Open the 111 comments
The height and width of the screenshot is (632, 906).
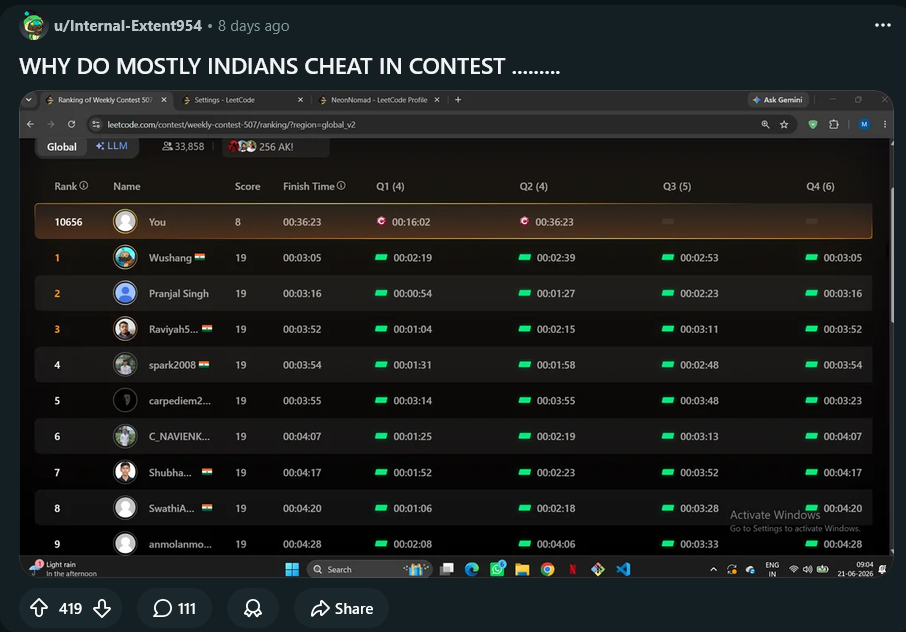pyautogui.click(x=174, y=608)
